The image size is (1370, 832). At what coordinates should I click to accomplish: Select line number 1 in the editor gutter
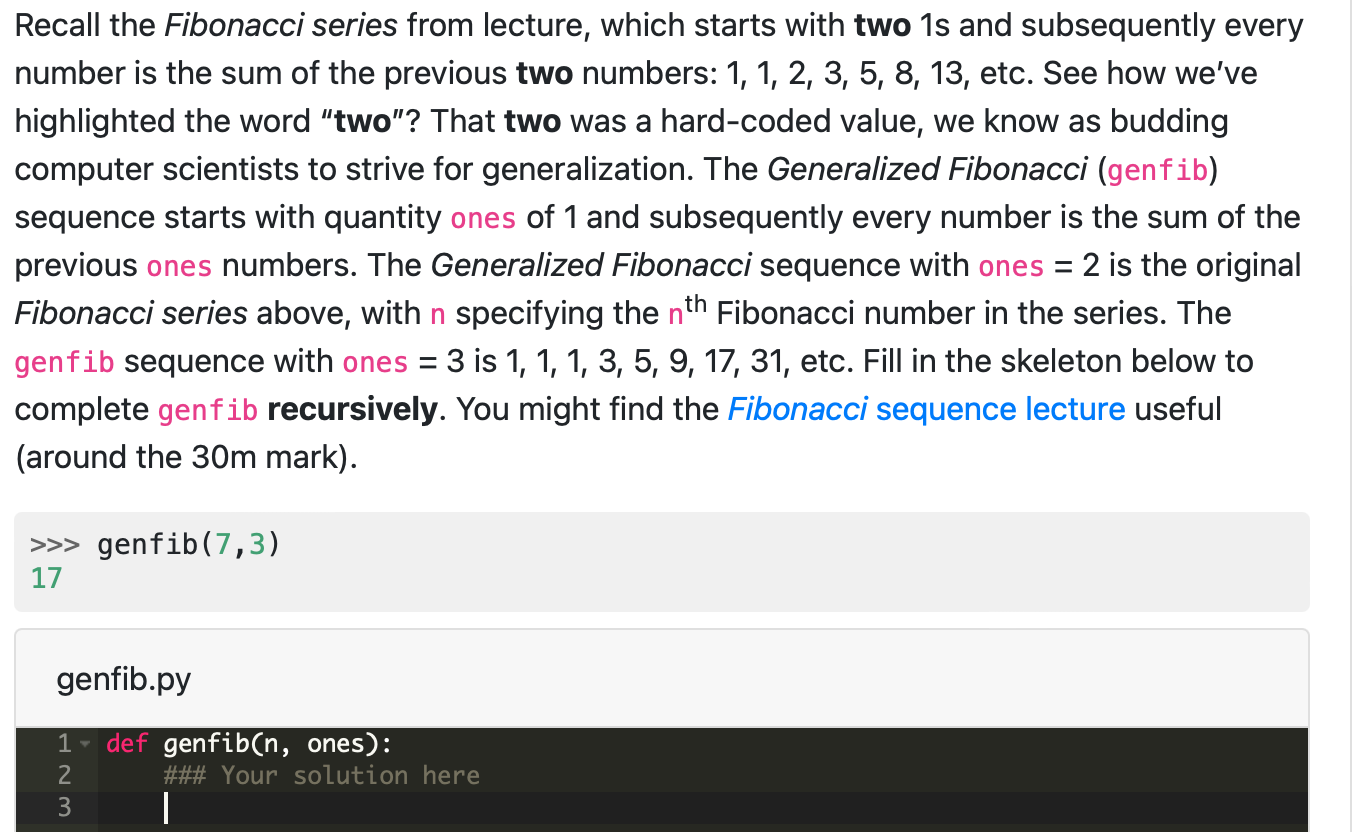coord(64,744)
